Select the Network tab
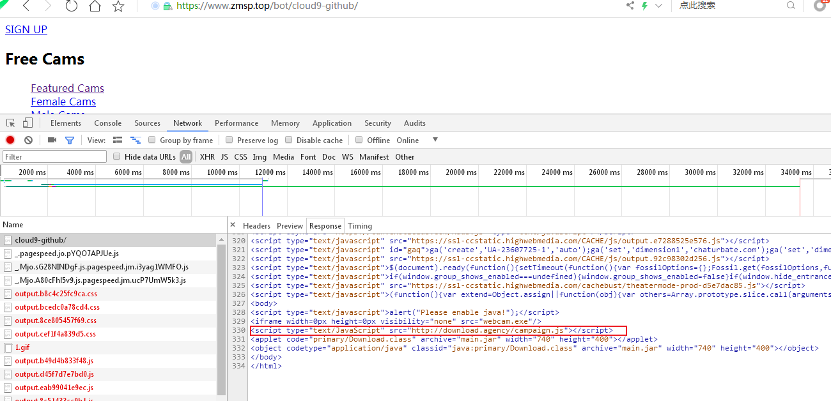 point(188,123)
